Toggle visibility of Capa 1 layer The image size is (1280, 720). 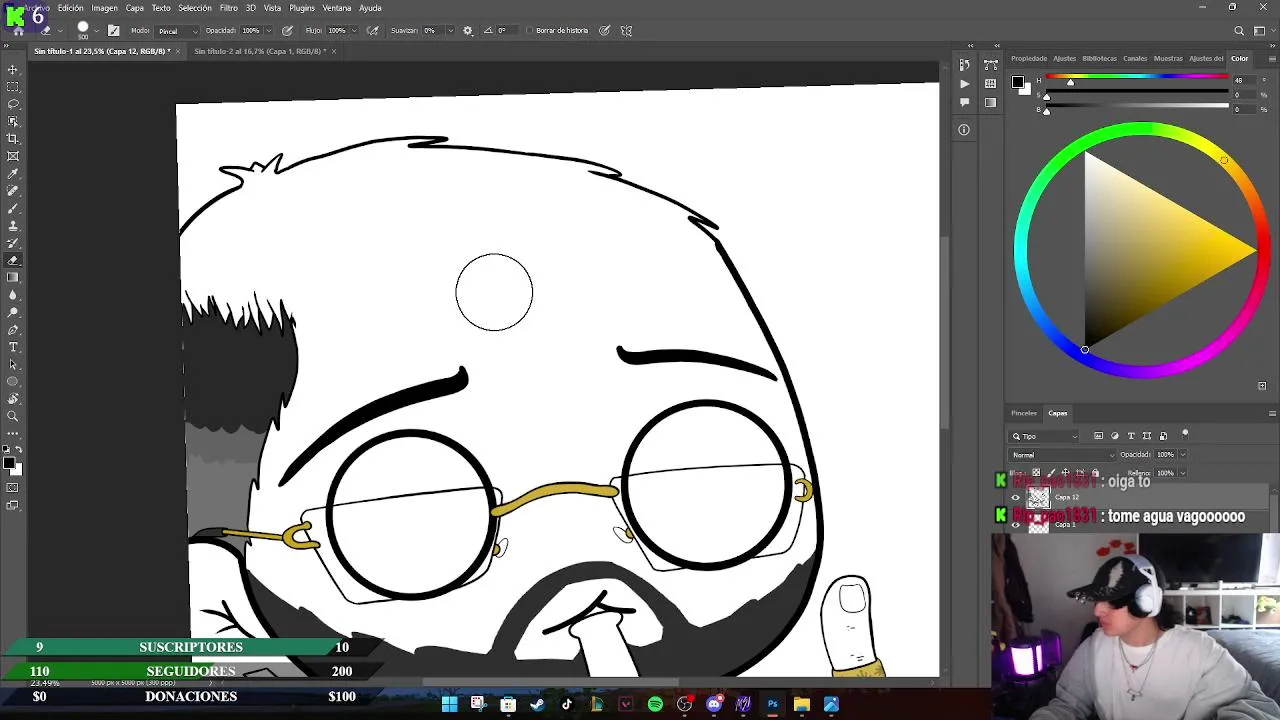[x=1016, y=524]
